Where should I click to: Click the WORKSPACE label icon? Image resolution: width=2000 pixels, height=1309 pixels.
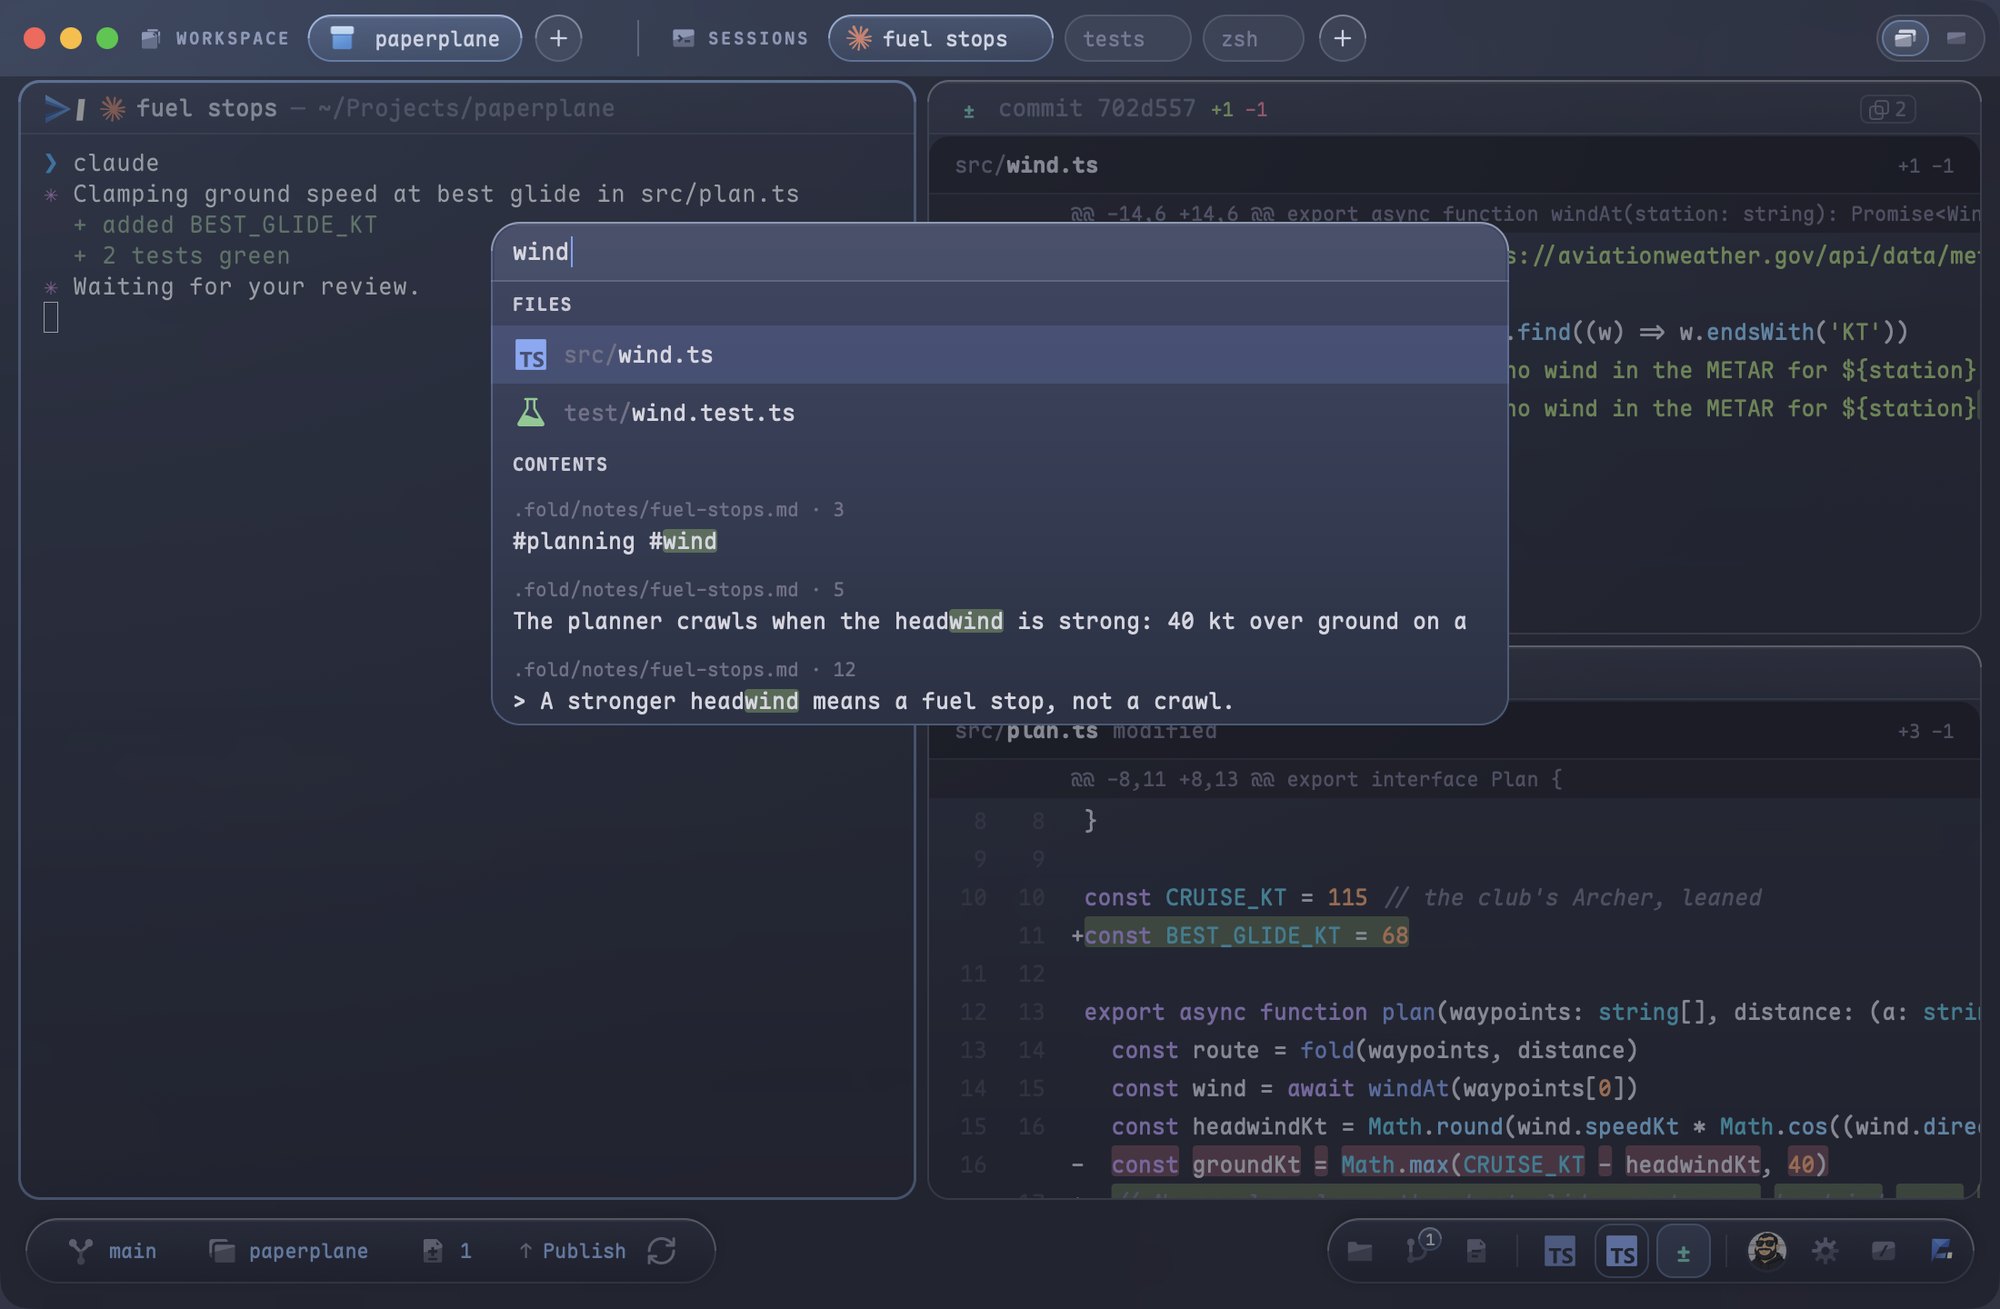tap(151, 38)
